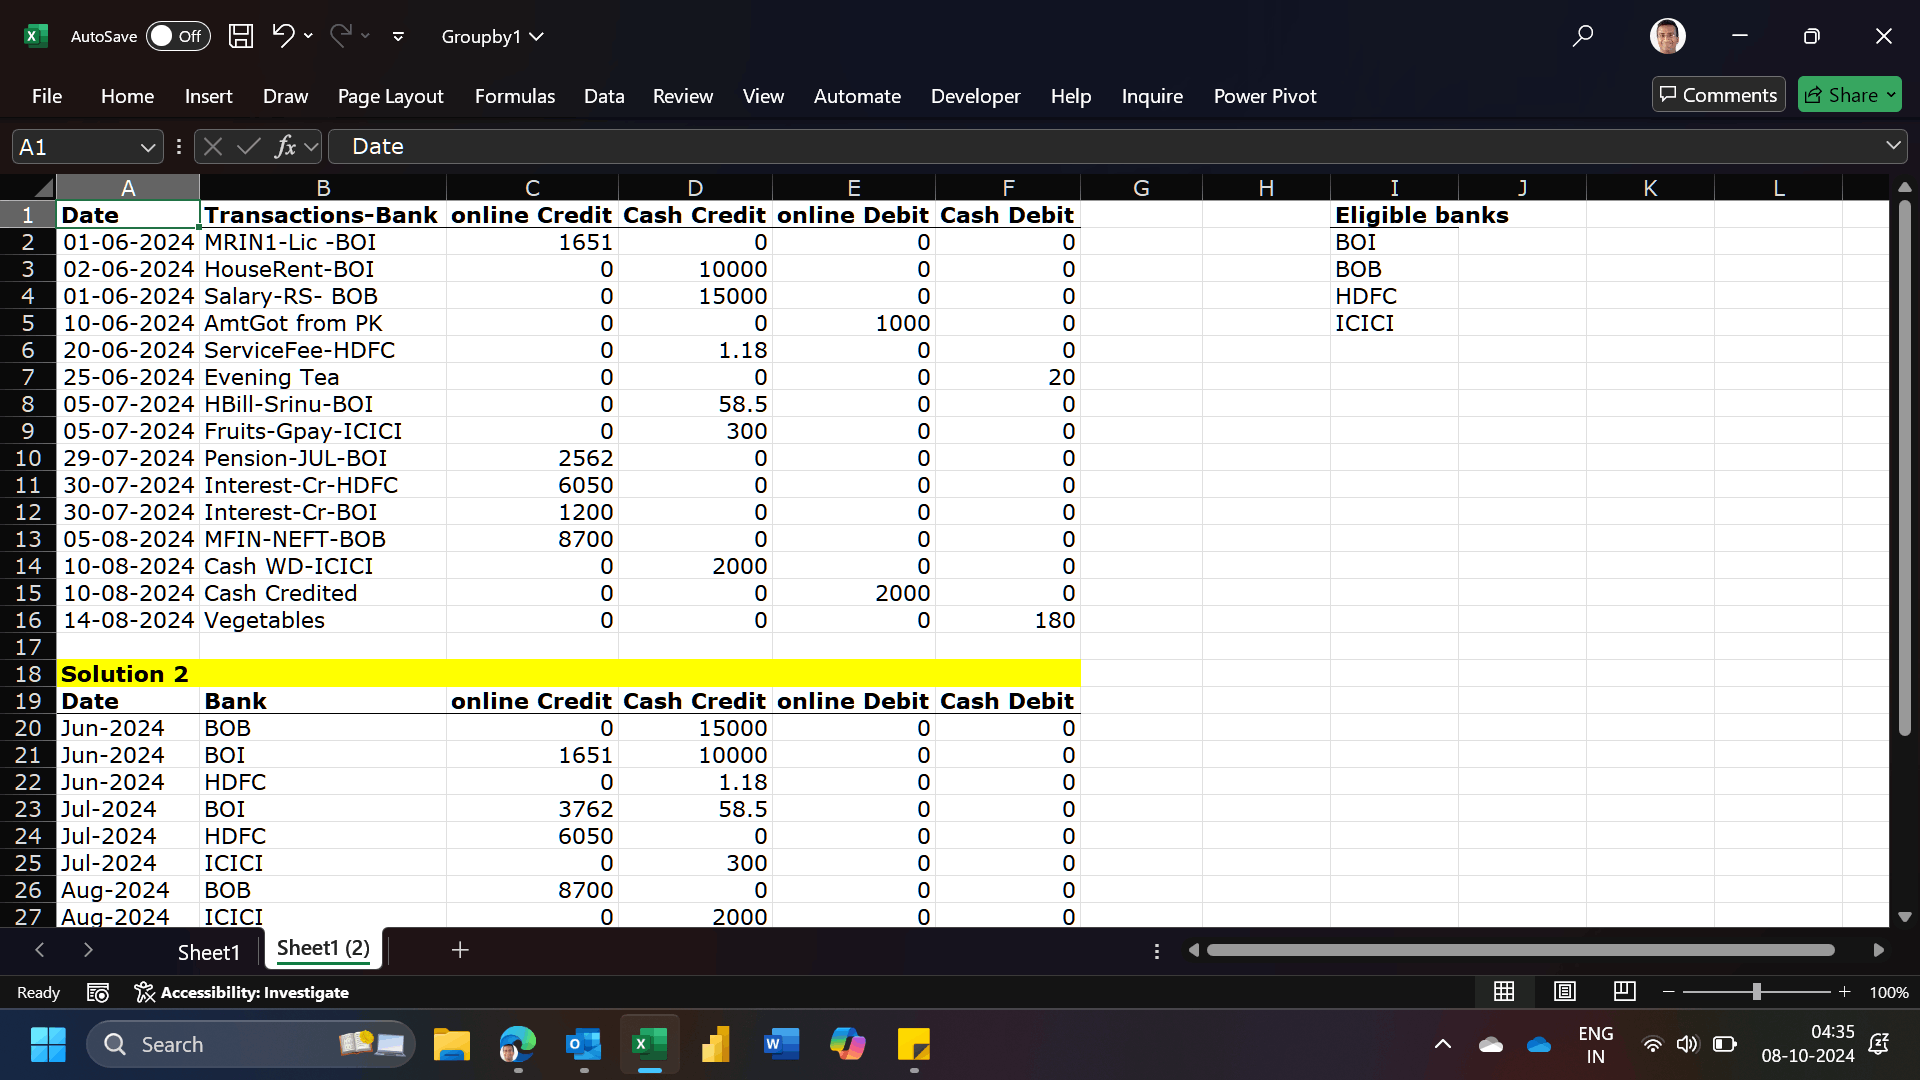Image resolution: width=1920 pixels, height=1080 pixels.
Task: Add a new sheet with plus icon
Action: [460, 950]
